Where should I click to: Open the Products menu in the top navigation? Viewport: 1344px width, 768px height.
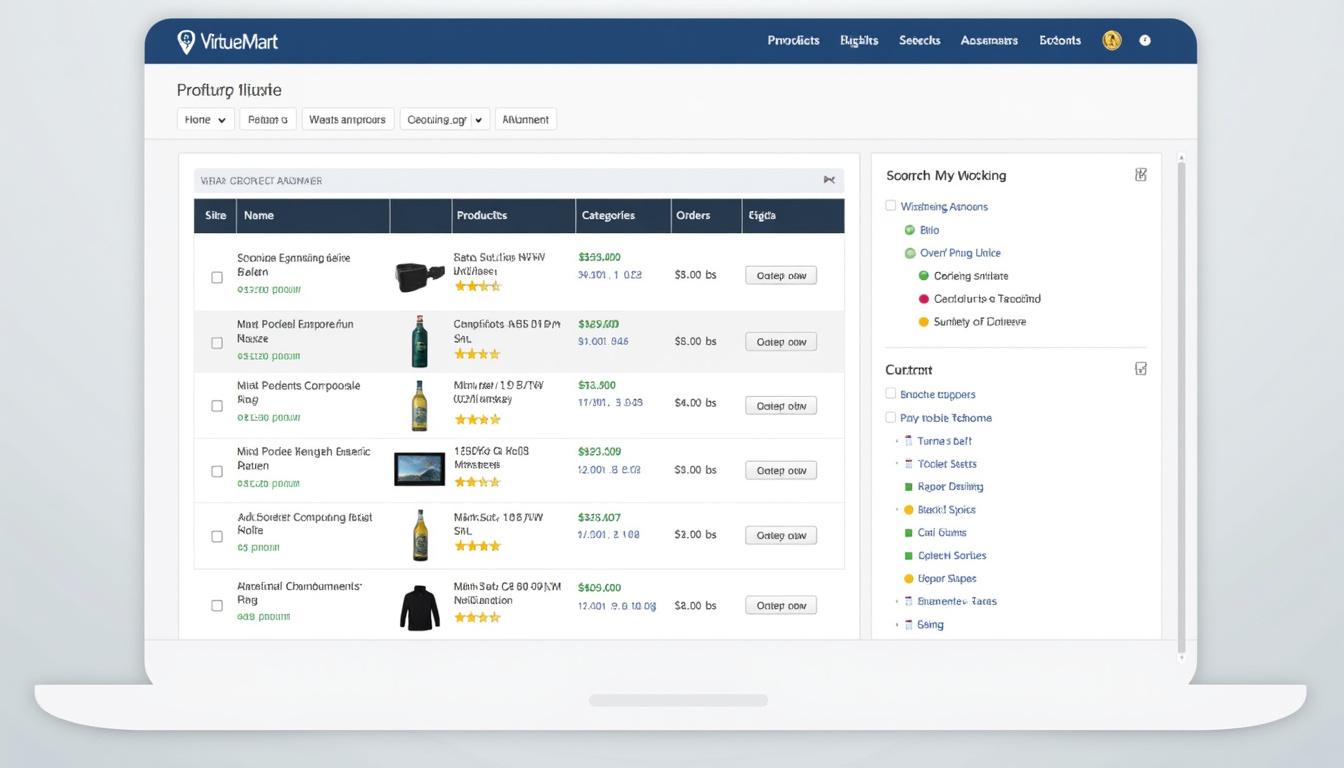point(793,40)
